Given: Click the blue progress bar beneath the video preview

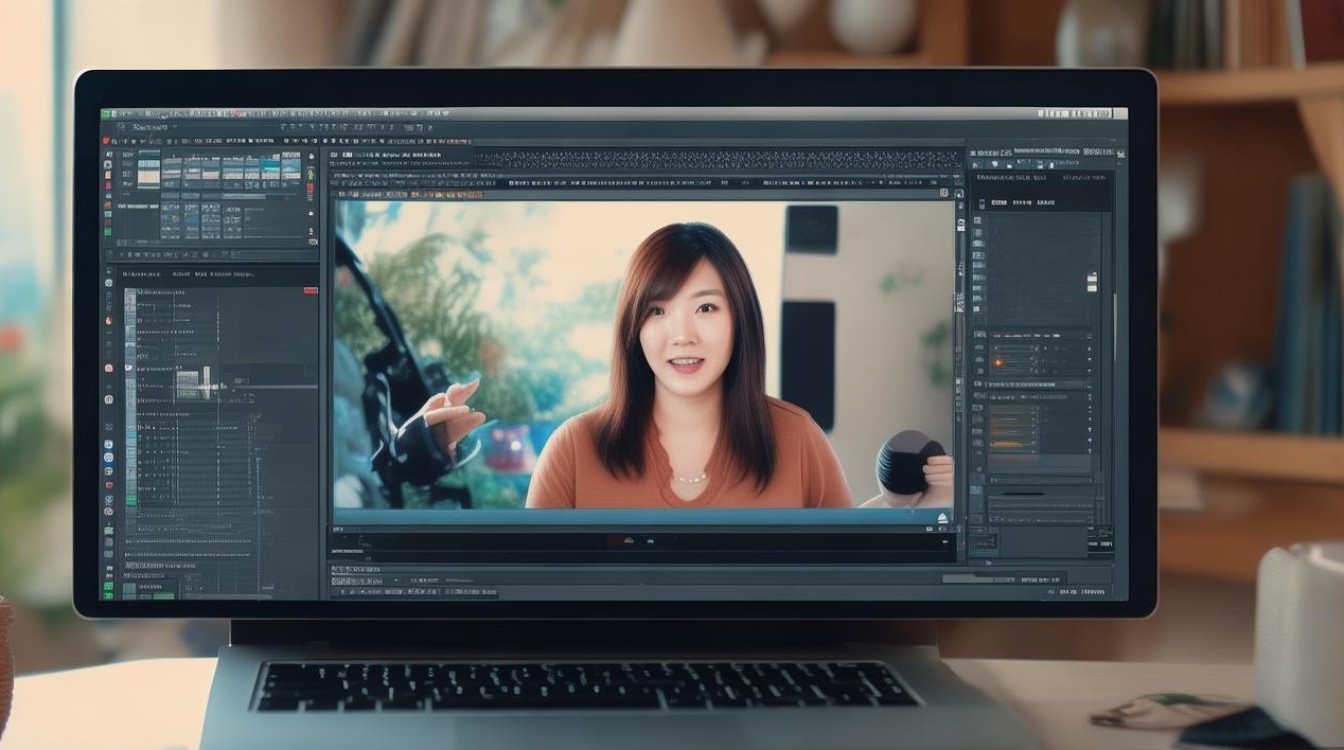Looking at the screenshot, I should tap(643, 517).
